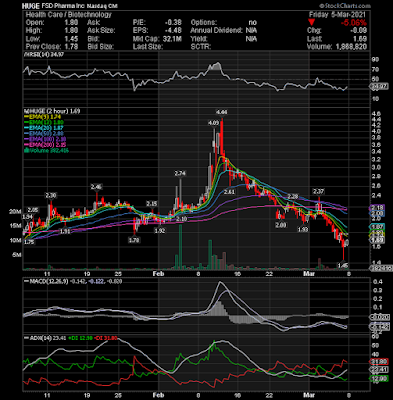This screenshot has height=400, width=393.
Task: Click Feb on the price panel date axis
Action: 159,274
